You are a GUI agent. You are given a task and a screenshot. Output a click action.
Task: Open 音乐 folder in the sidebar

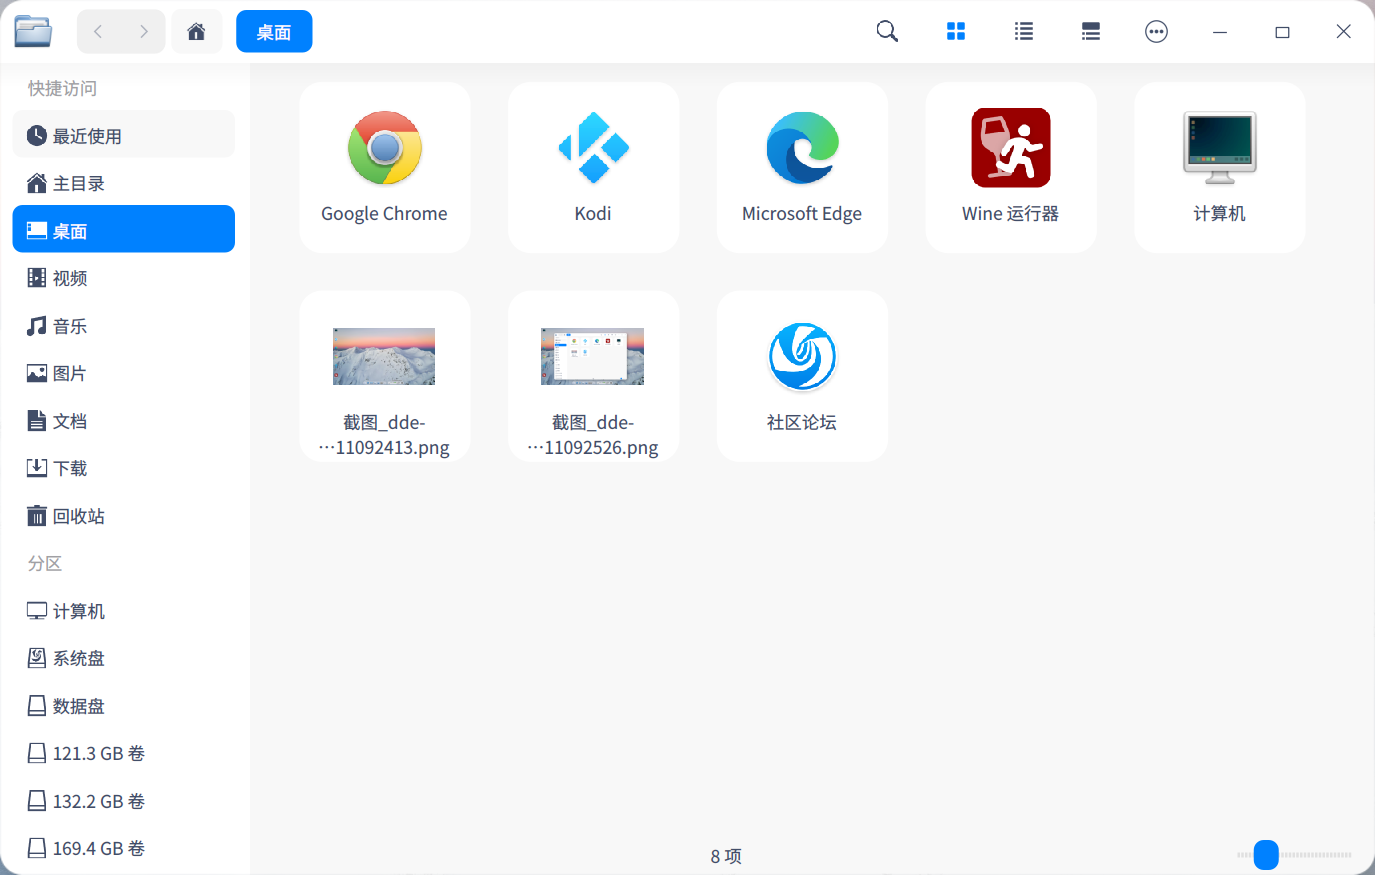(124, 326)
